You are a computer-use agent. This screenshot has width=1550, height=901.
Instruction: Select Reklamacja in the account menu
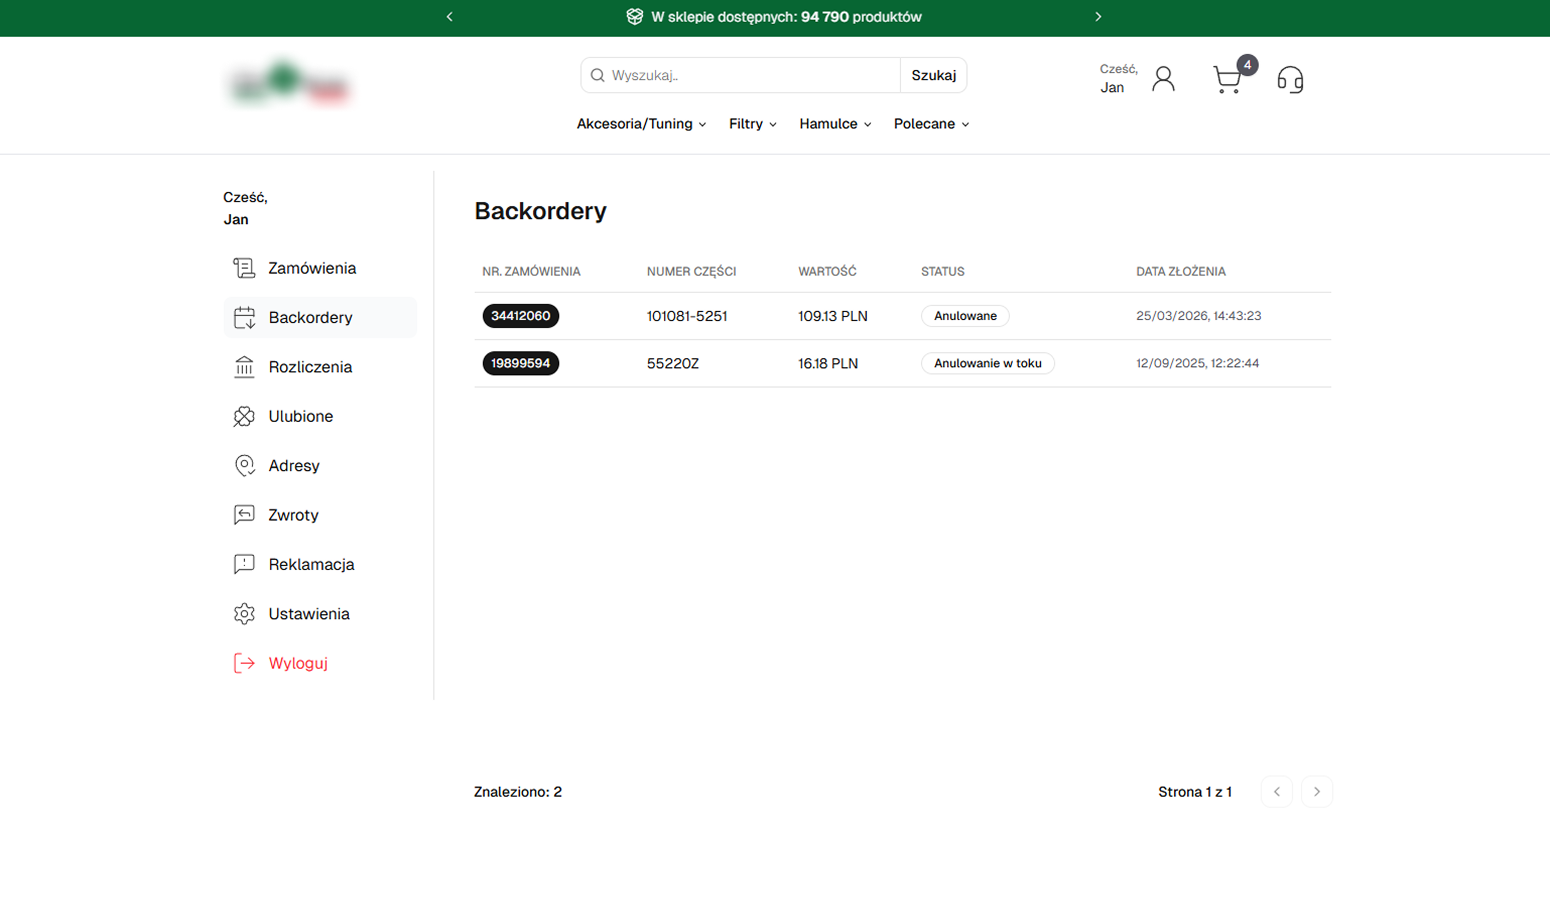(311, 564)
